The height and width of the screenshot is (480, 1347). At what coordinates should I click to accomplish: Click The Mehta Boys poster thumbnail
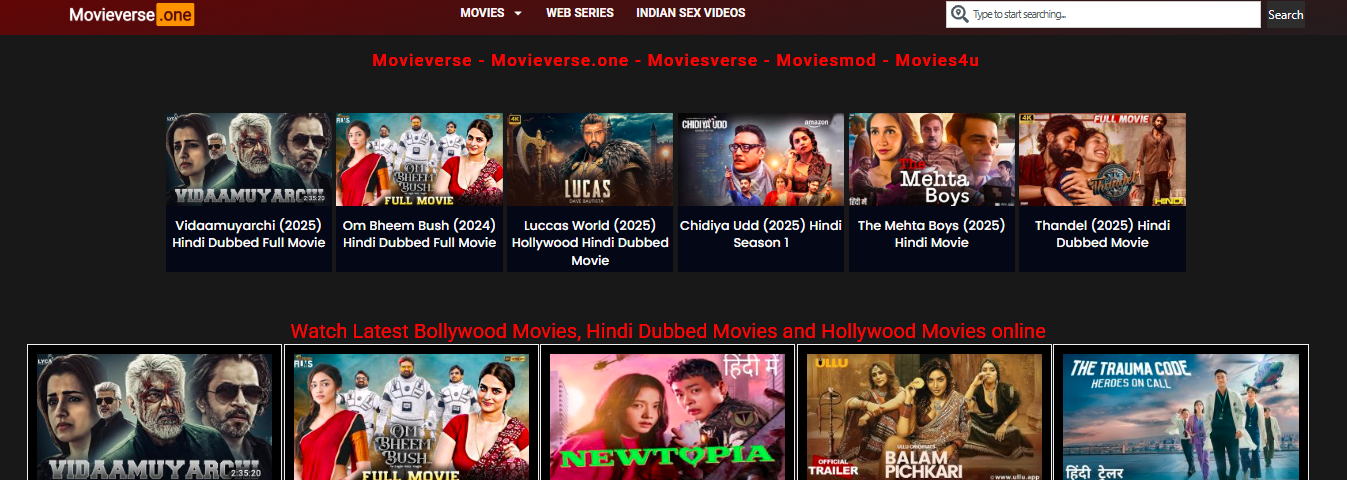pos(931,160)
